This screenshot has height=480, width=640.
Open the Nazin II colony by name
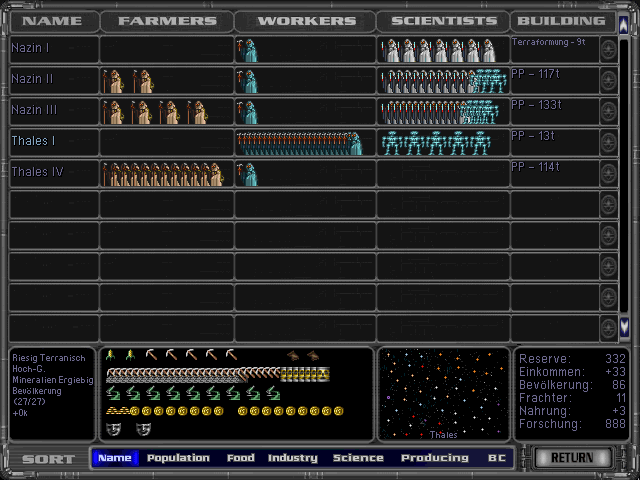point(32,79)
